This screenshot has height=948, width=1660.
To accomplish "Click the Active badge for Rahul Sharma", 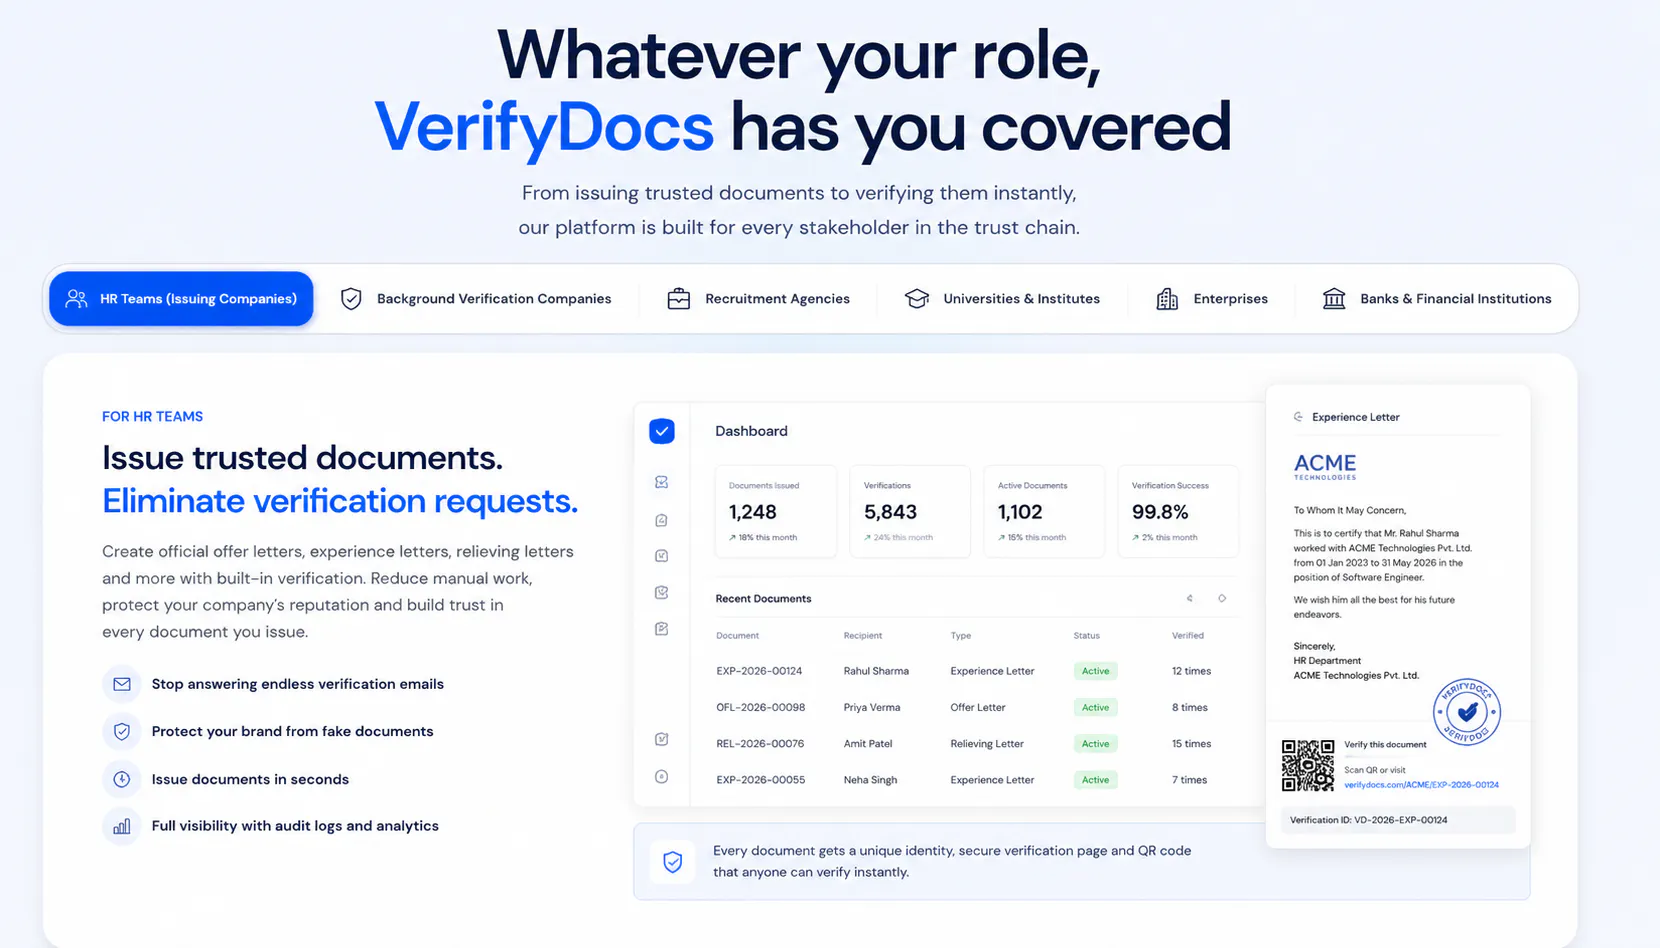I will (x=1095, y=671).
